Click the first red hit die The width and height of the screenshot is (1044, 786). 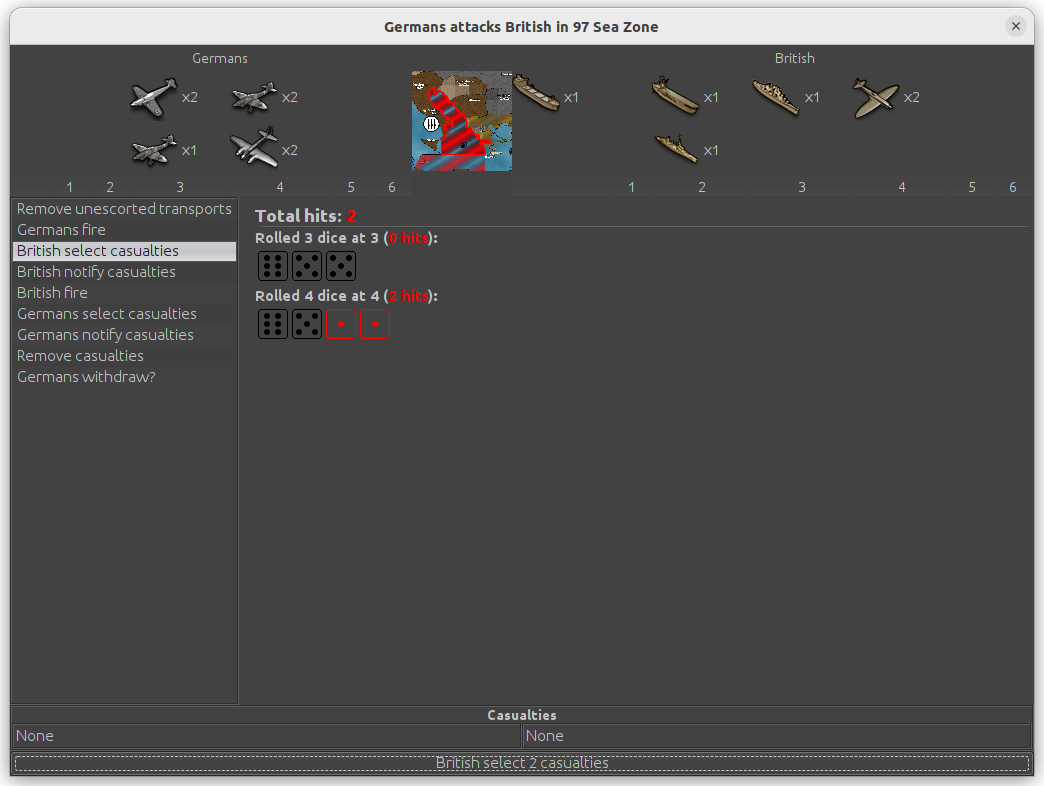pyautogui.click(x=341, y=324)
